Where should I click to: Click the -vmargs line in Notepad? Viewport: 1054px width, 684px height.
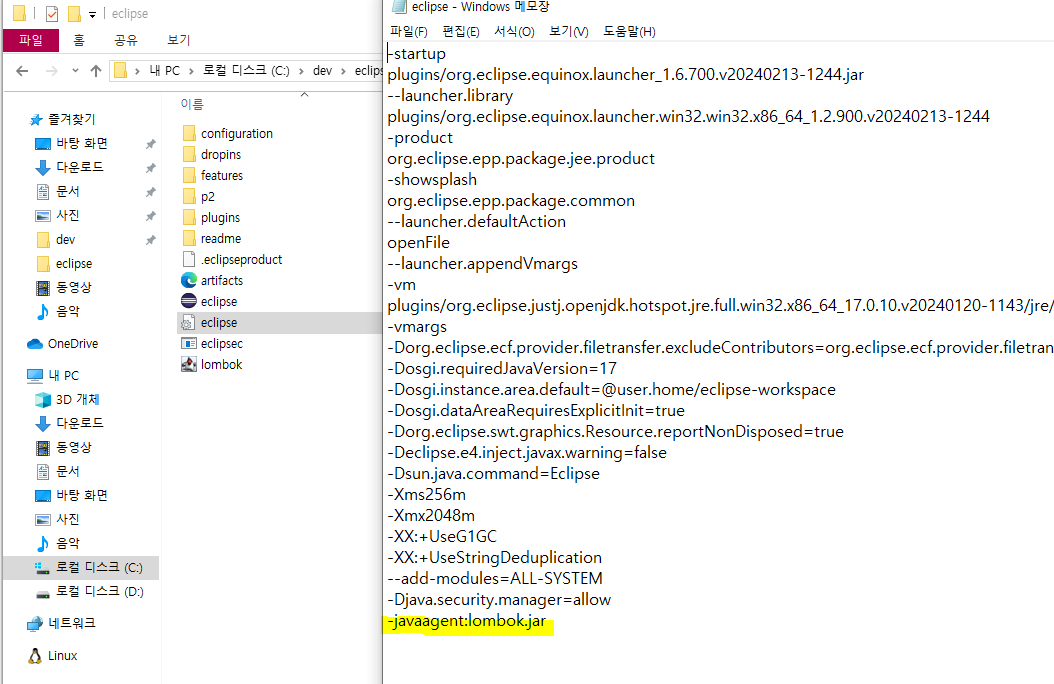[417, 327]
